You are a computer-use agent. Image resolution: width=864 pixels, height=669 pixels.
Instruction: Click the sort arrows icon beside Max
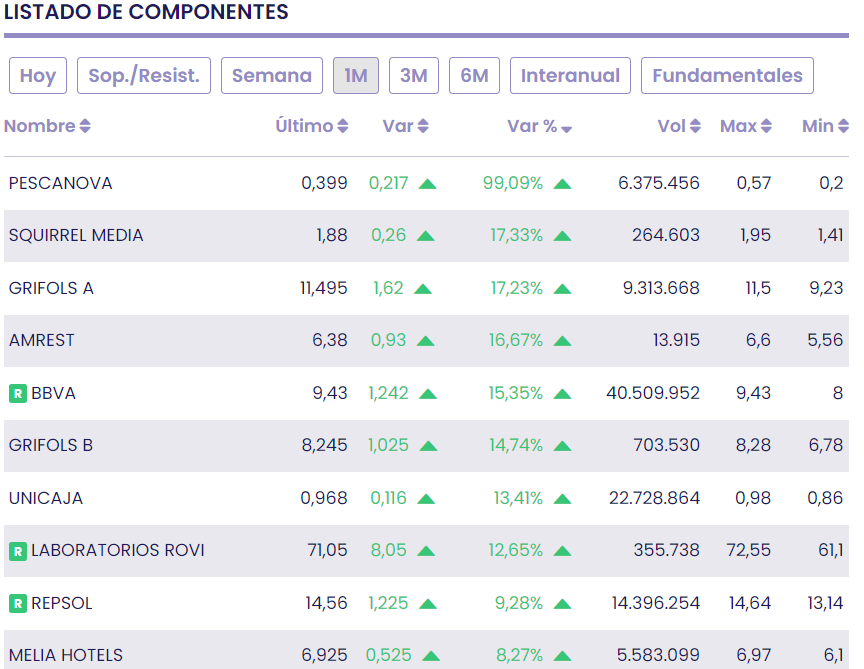coord(766,126)
